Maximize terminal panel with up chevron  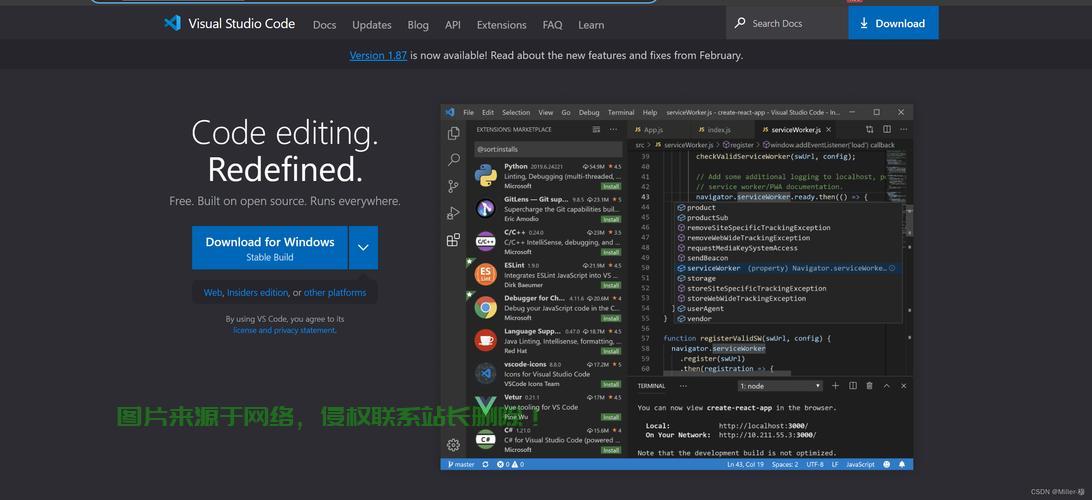coord(887,386)
